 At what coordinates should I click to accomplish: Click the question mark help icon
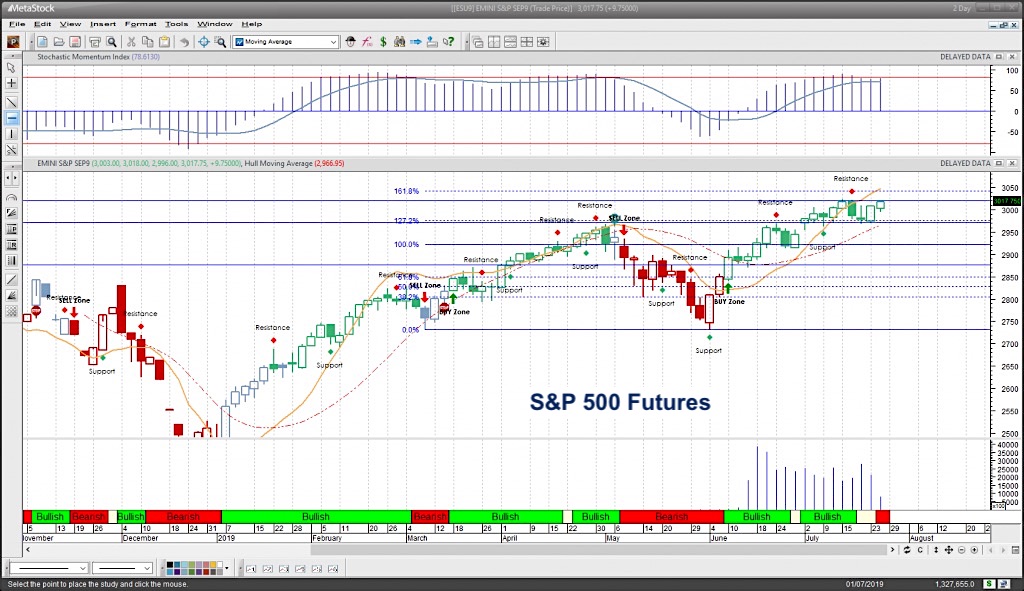click(449, 42)
